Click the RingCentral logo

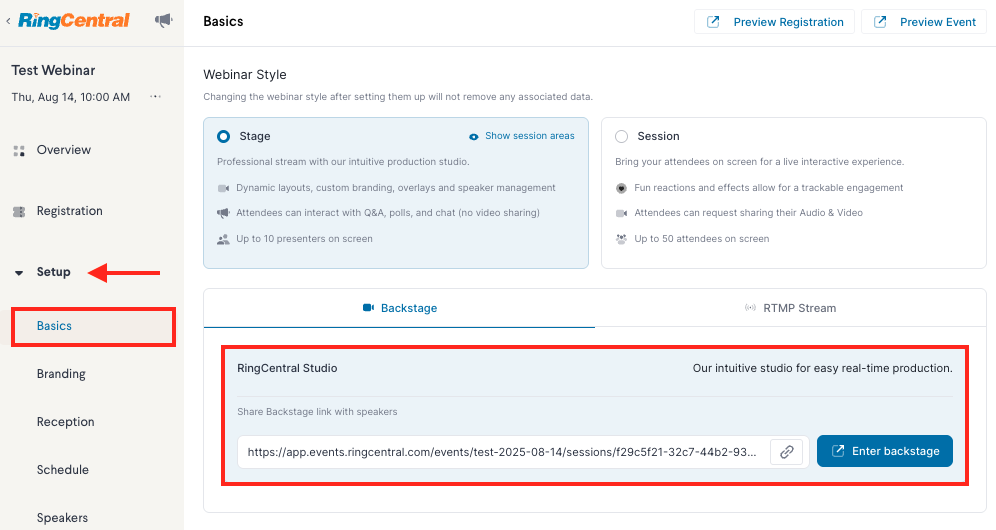coord(74,21)
